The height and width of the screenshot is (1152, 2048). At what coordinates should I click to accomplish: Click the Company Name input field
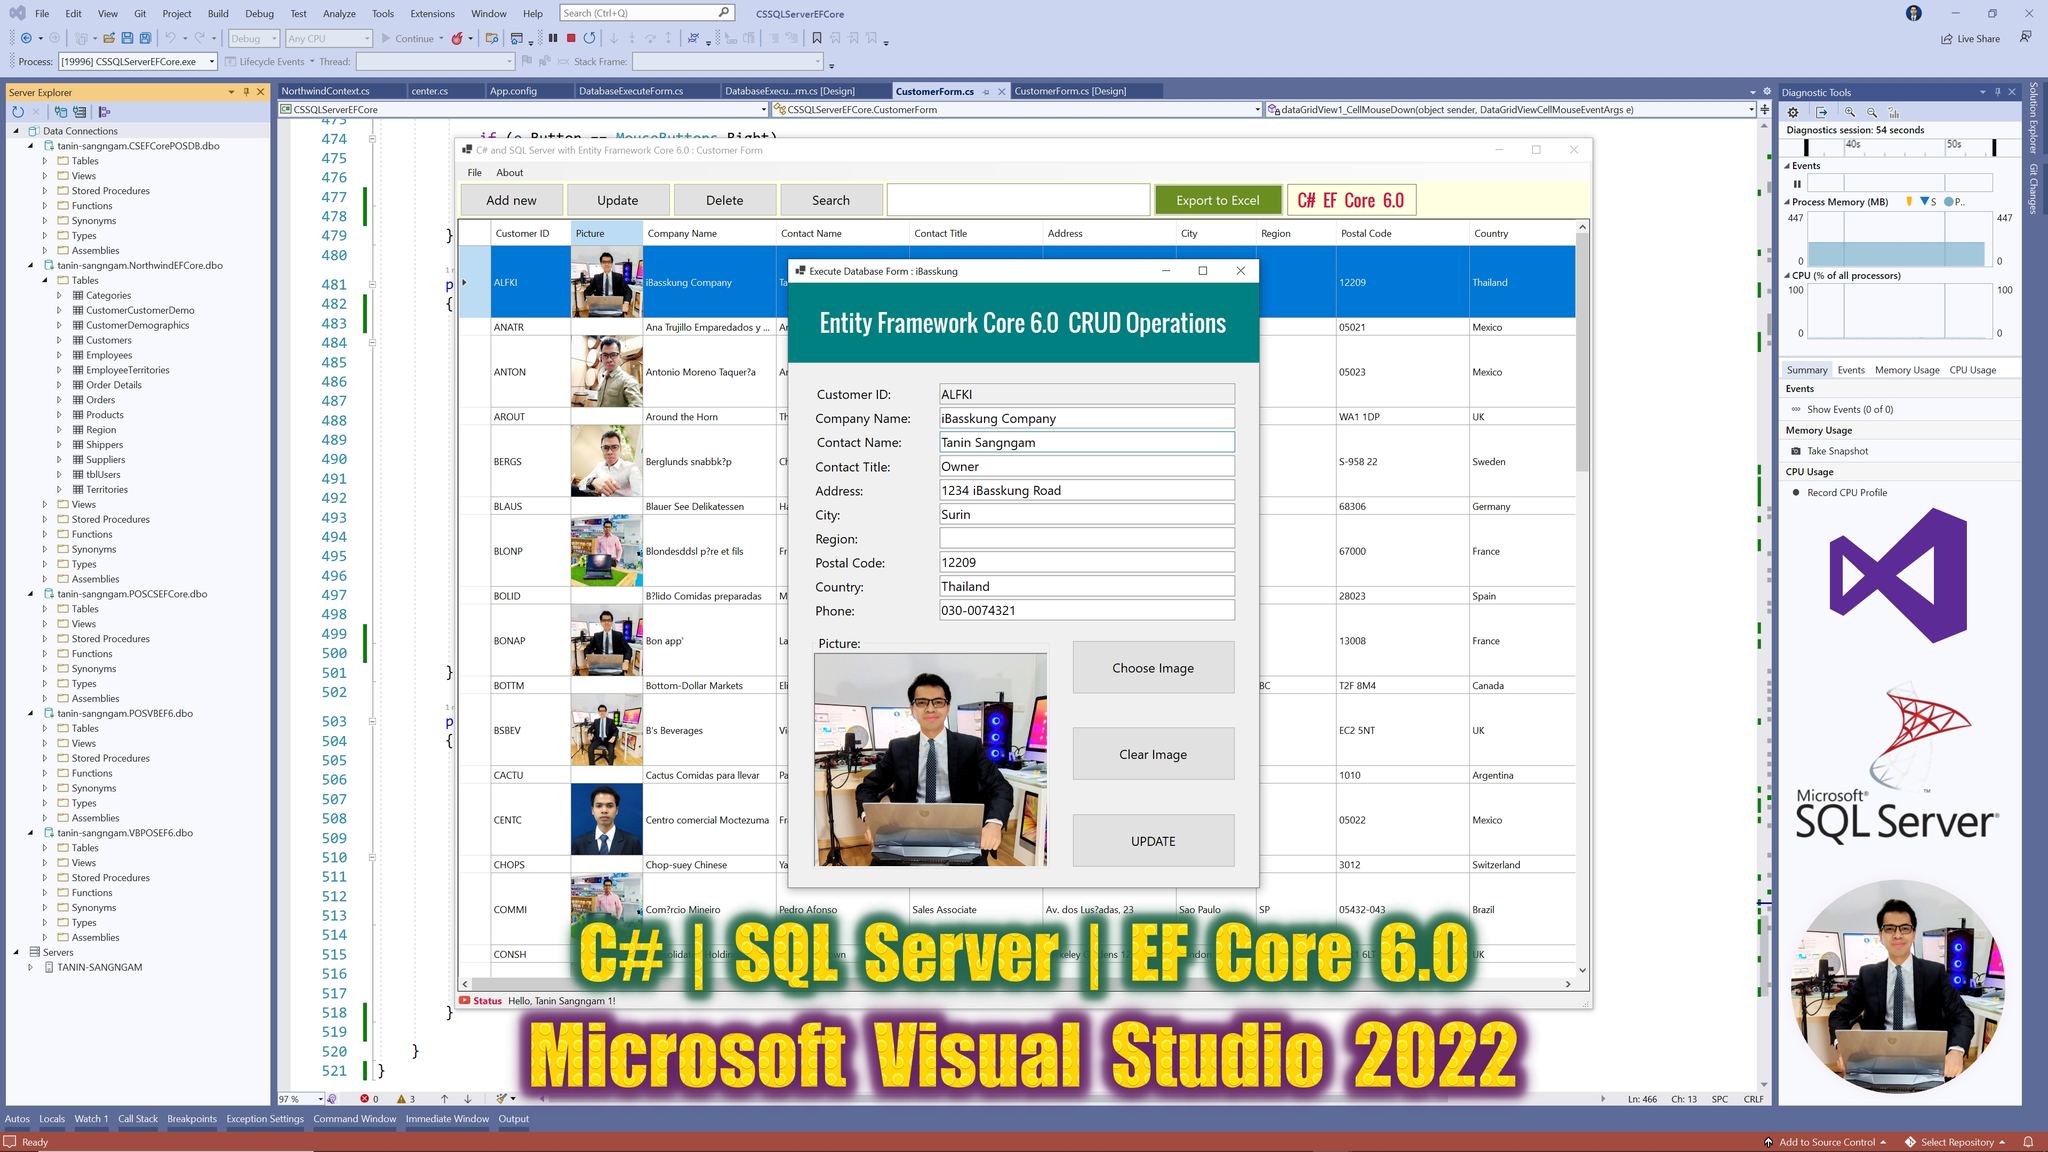pyautogui.click(x=1087, y=418)
